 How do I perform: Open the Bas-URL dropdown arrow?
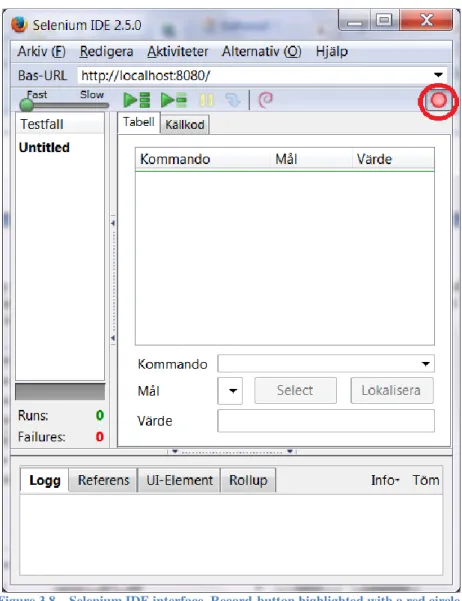pyautogui.click(x=438, y=75)
